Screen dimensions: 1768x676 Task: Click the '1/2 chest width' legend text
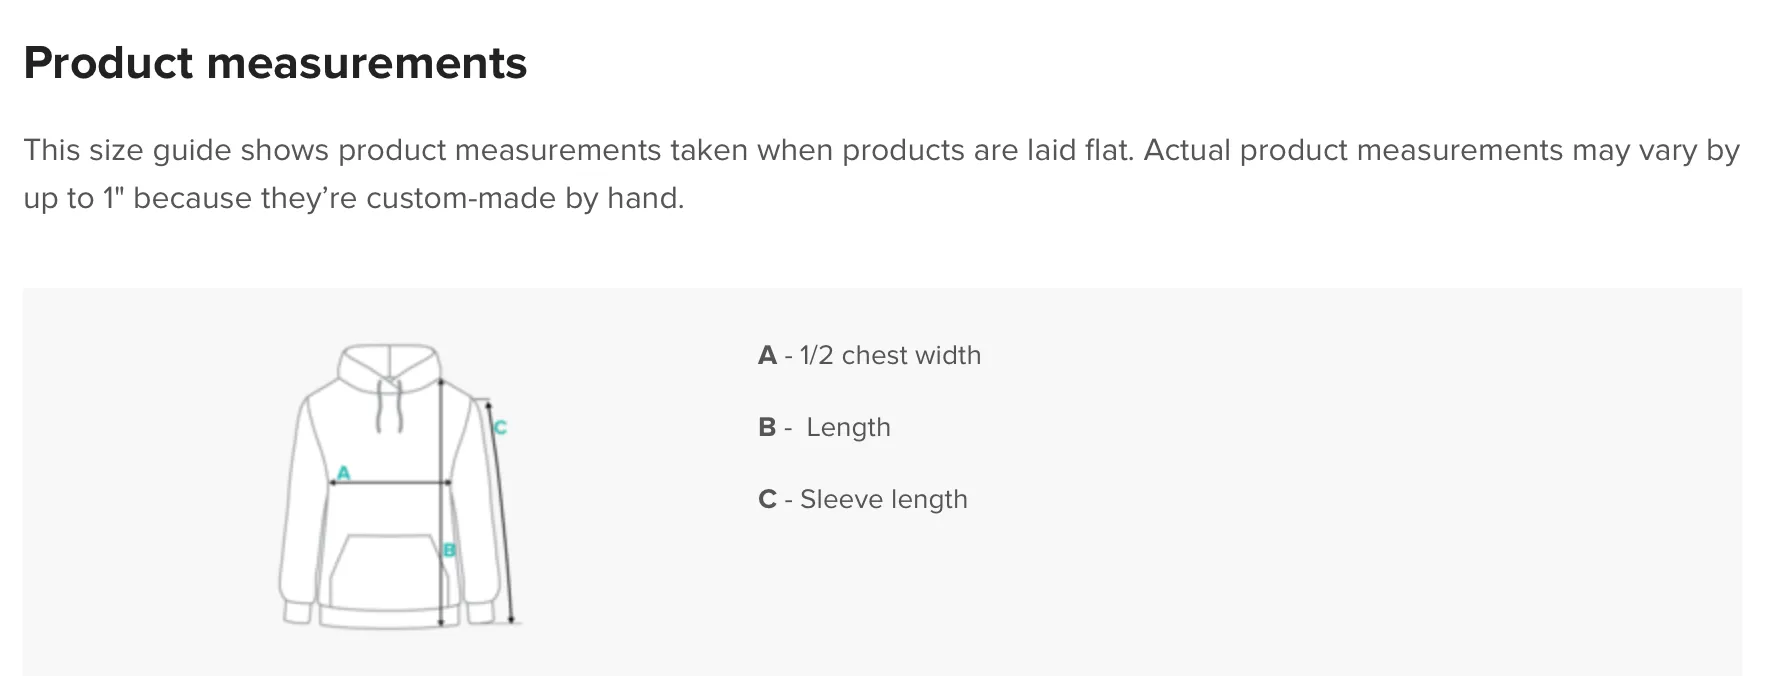click(890, 356)
